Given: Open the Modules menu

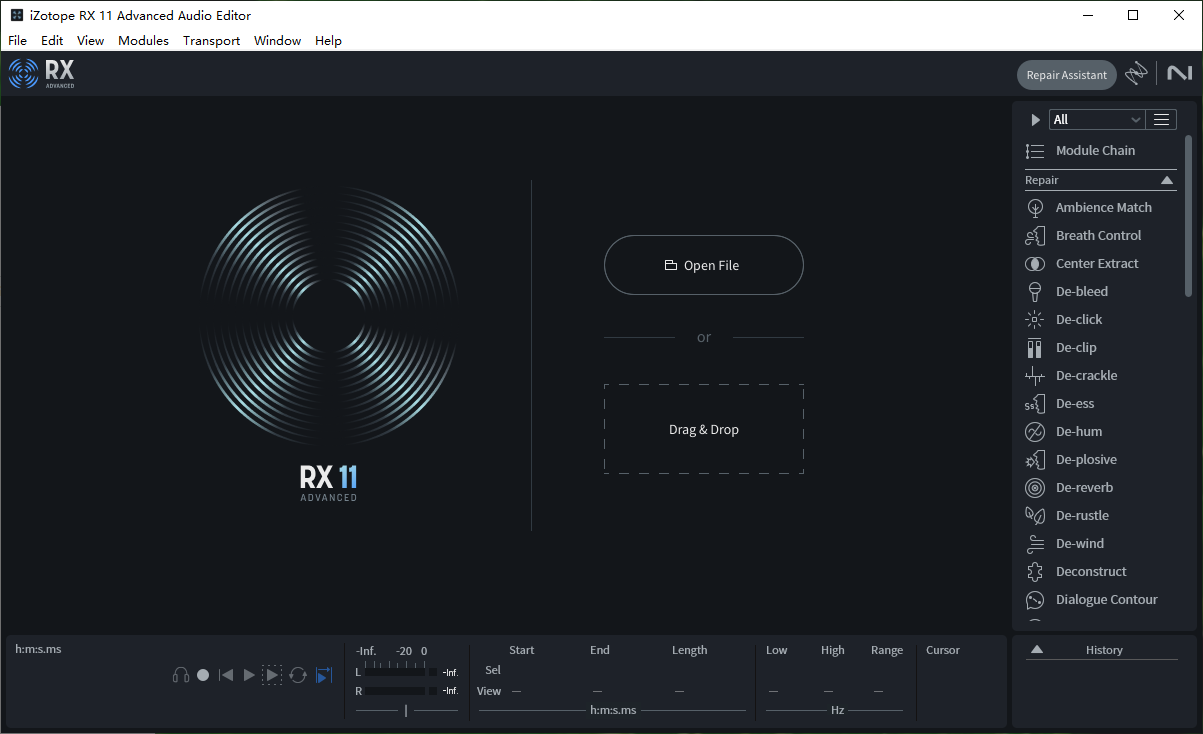Looking at the screenshot, I should tap(143, 40).
